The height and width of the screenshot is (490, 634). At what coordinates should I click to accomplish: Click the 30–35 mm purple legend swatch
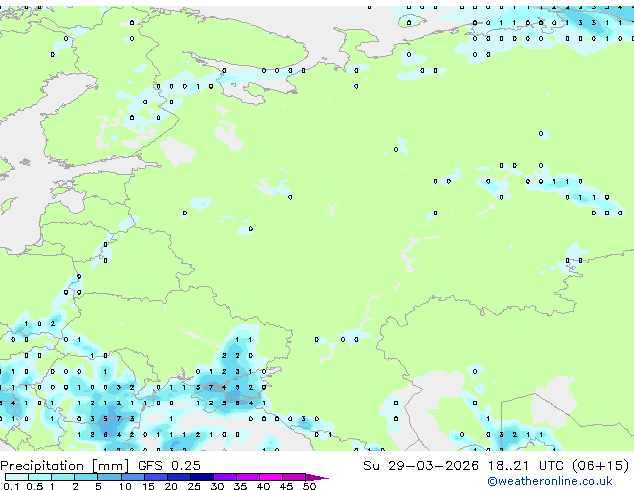tap(225, 477)
